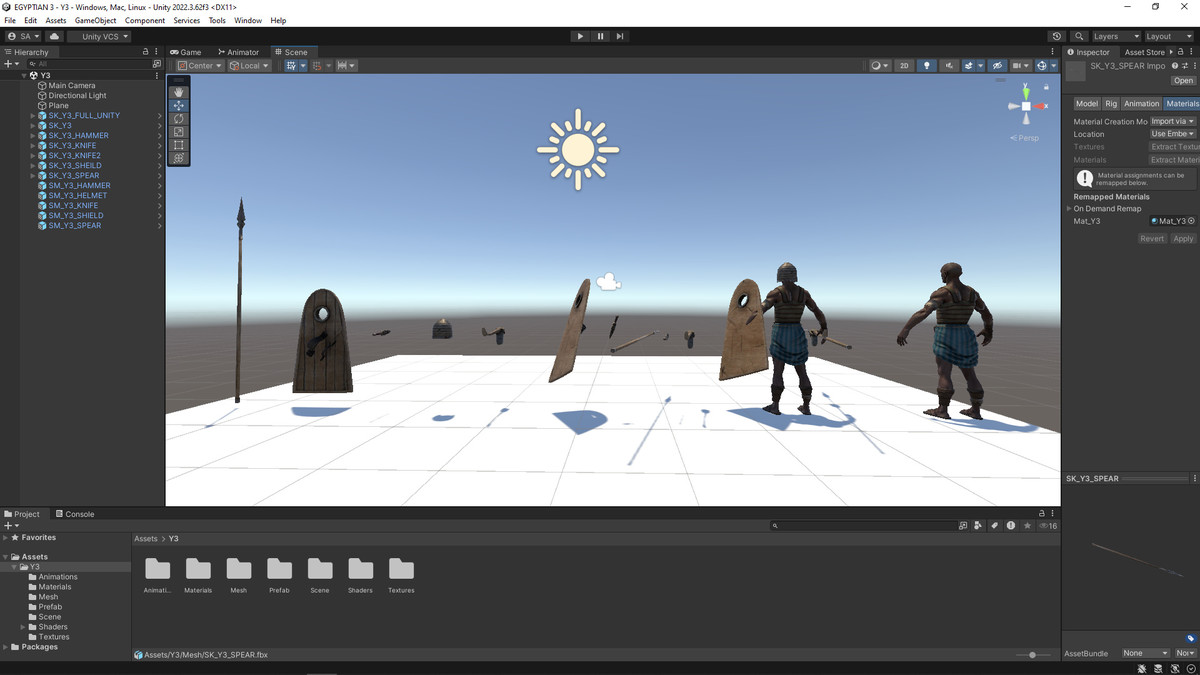Click the Open button in Inspector

click(x=1183, y=81)
